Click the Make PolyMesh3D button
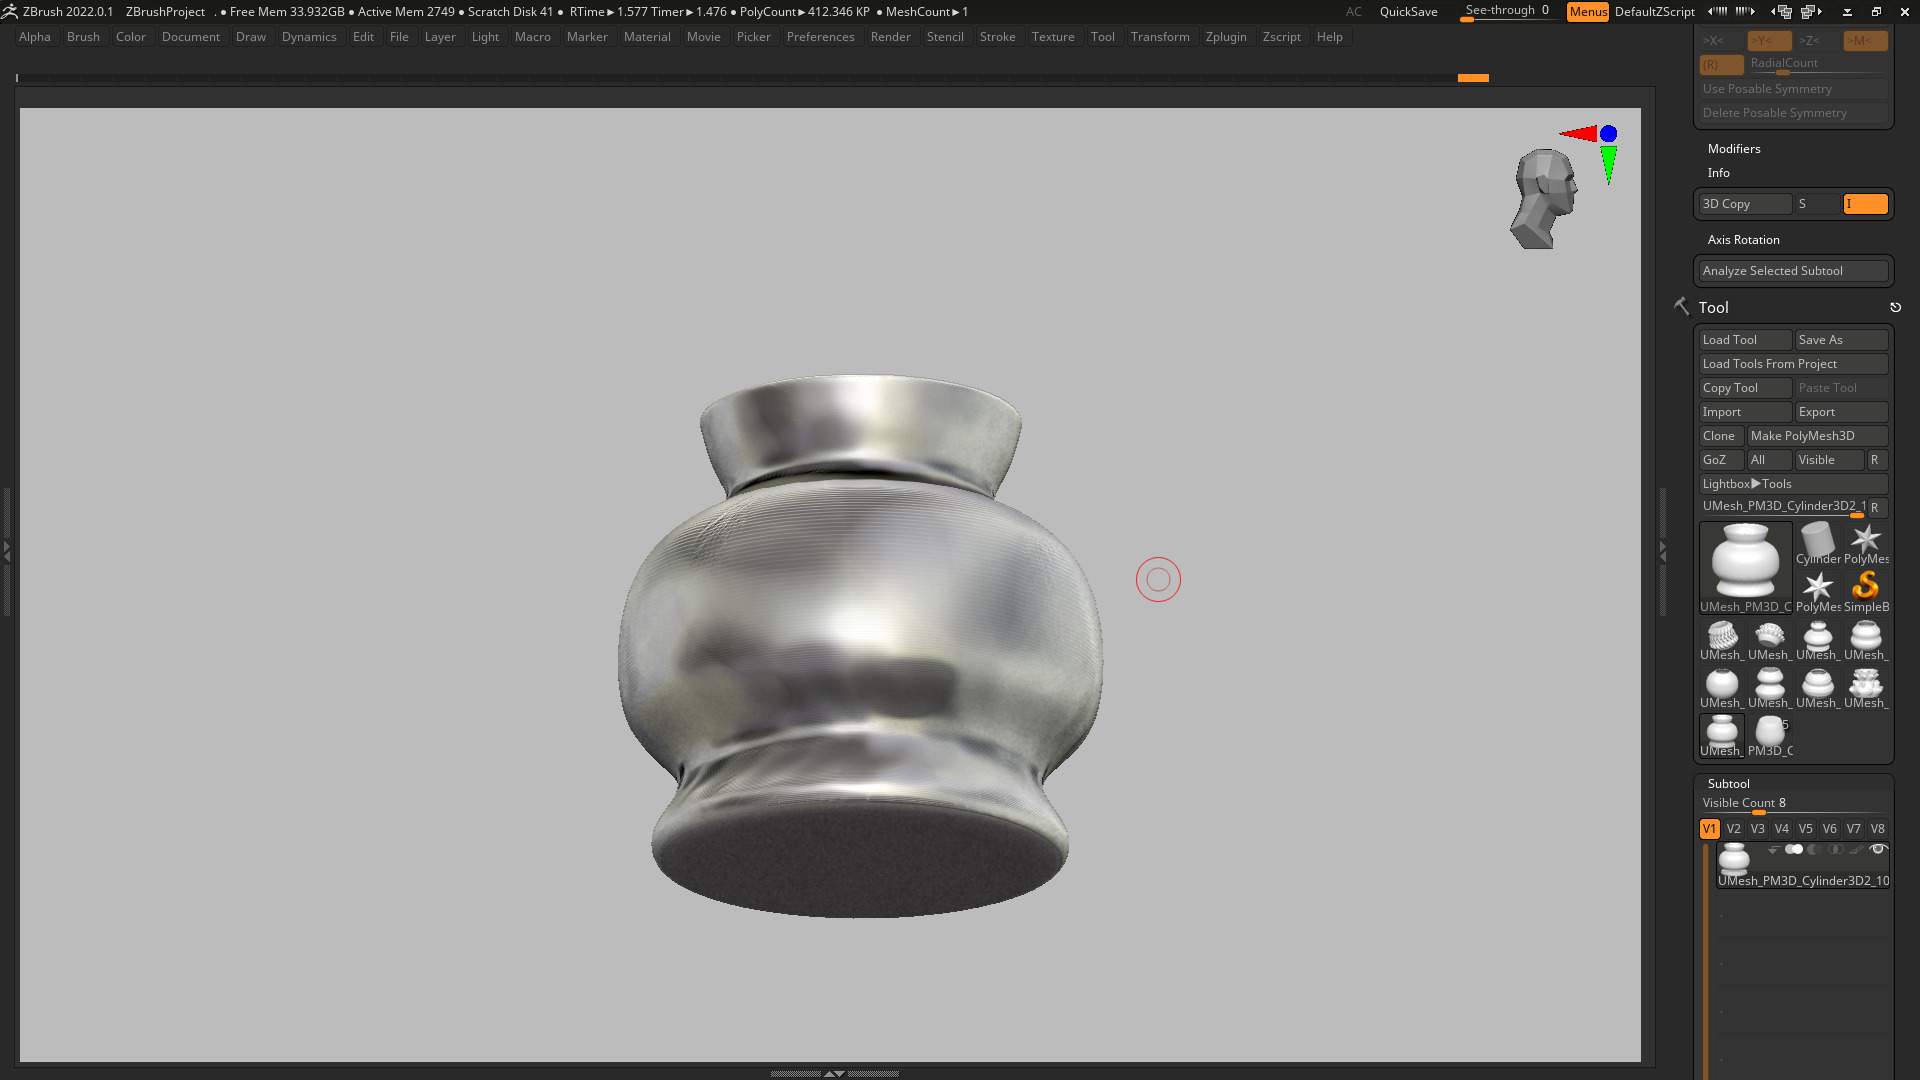 click(1818, 436)
